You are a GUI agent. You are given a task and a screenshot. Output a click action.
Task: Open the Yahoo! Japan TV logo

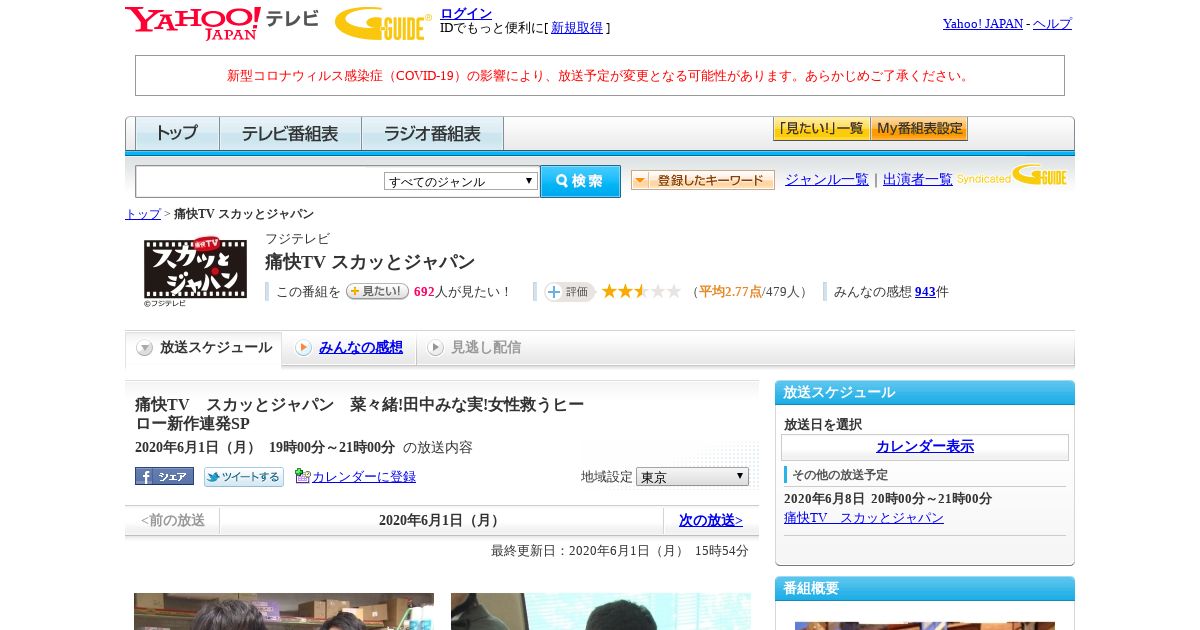click(222, 23)
